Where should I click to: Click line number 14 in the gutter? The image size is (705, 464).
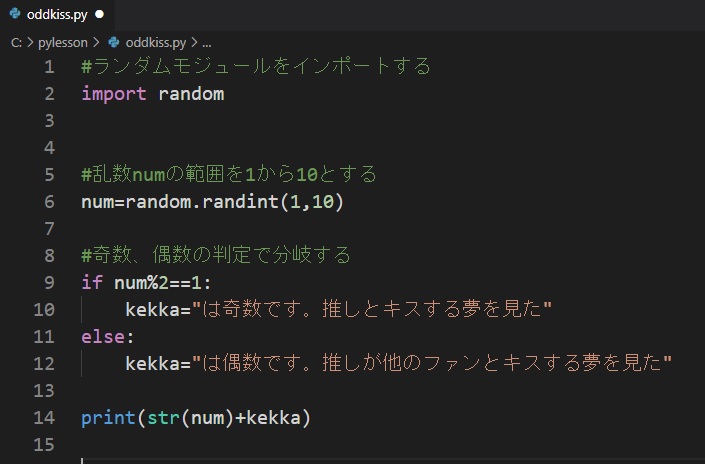coord(44,418)
